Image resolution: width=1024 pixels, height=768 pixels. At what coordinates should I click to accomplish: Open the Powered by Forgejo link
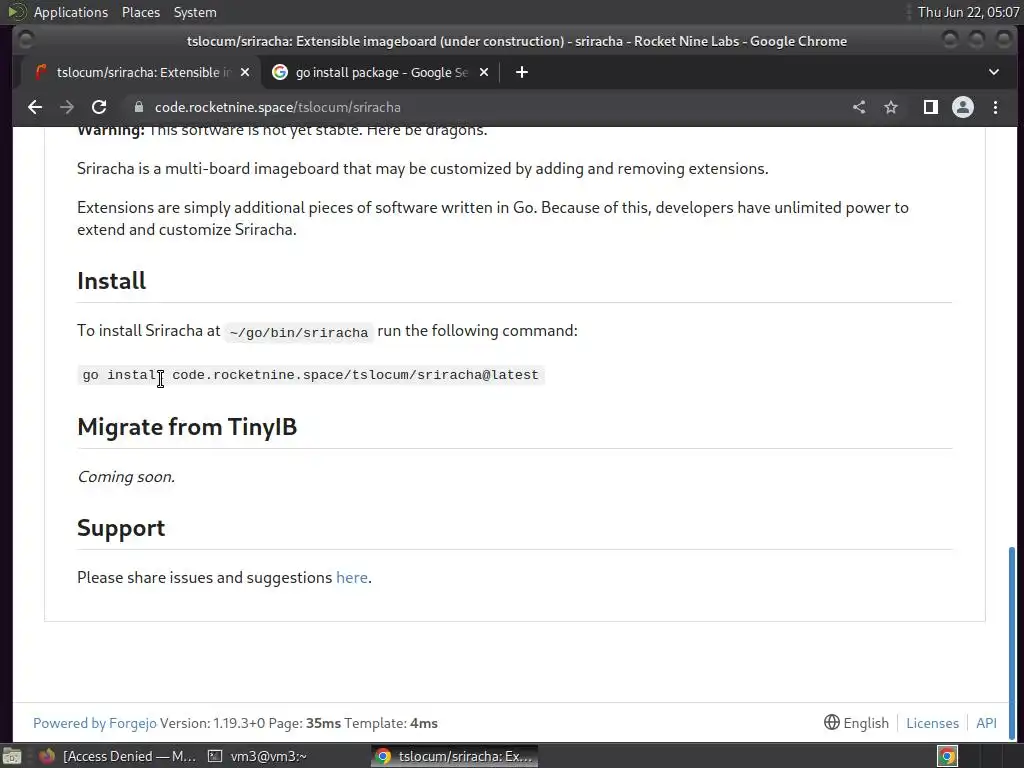point(95,723)
